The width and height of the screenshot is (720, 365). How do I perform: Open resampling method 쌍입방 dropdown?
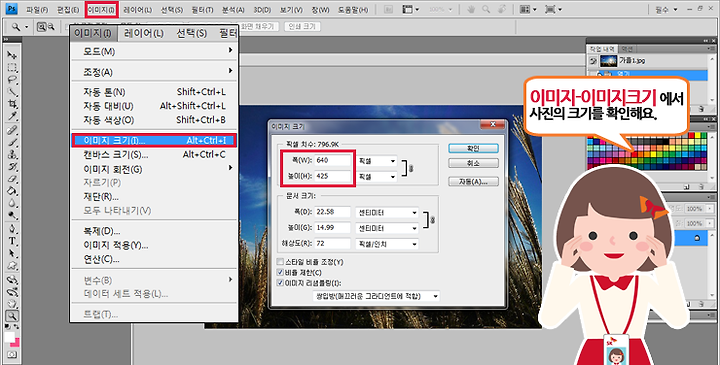(376, 296)
